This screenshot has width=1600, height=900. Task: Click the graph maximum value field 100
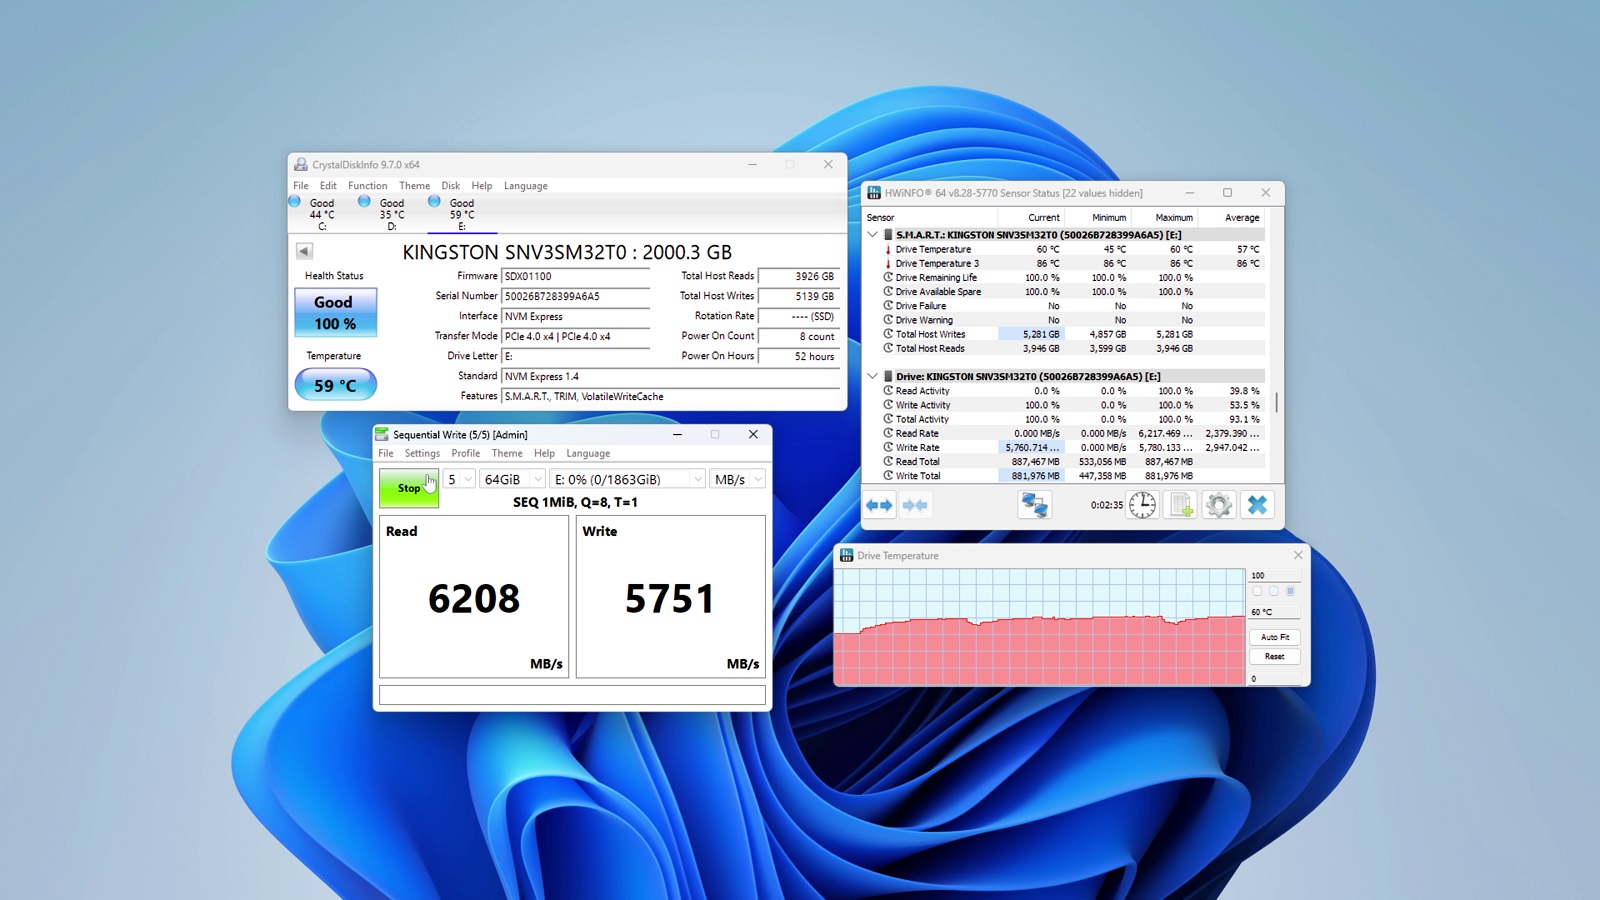pyautogui.click(x=1274, y=576)
